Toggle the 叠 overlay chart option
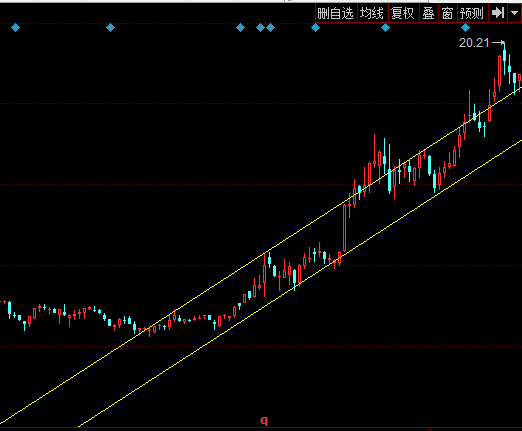 tap(429, 13)
